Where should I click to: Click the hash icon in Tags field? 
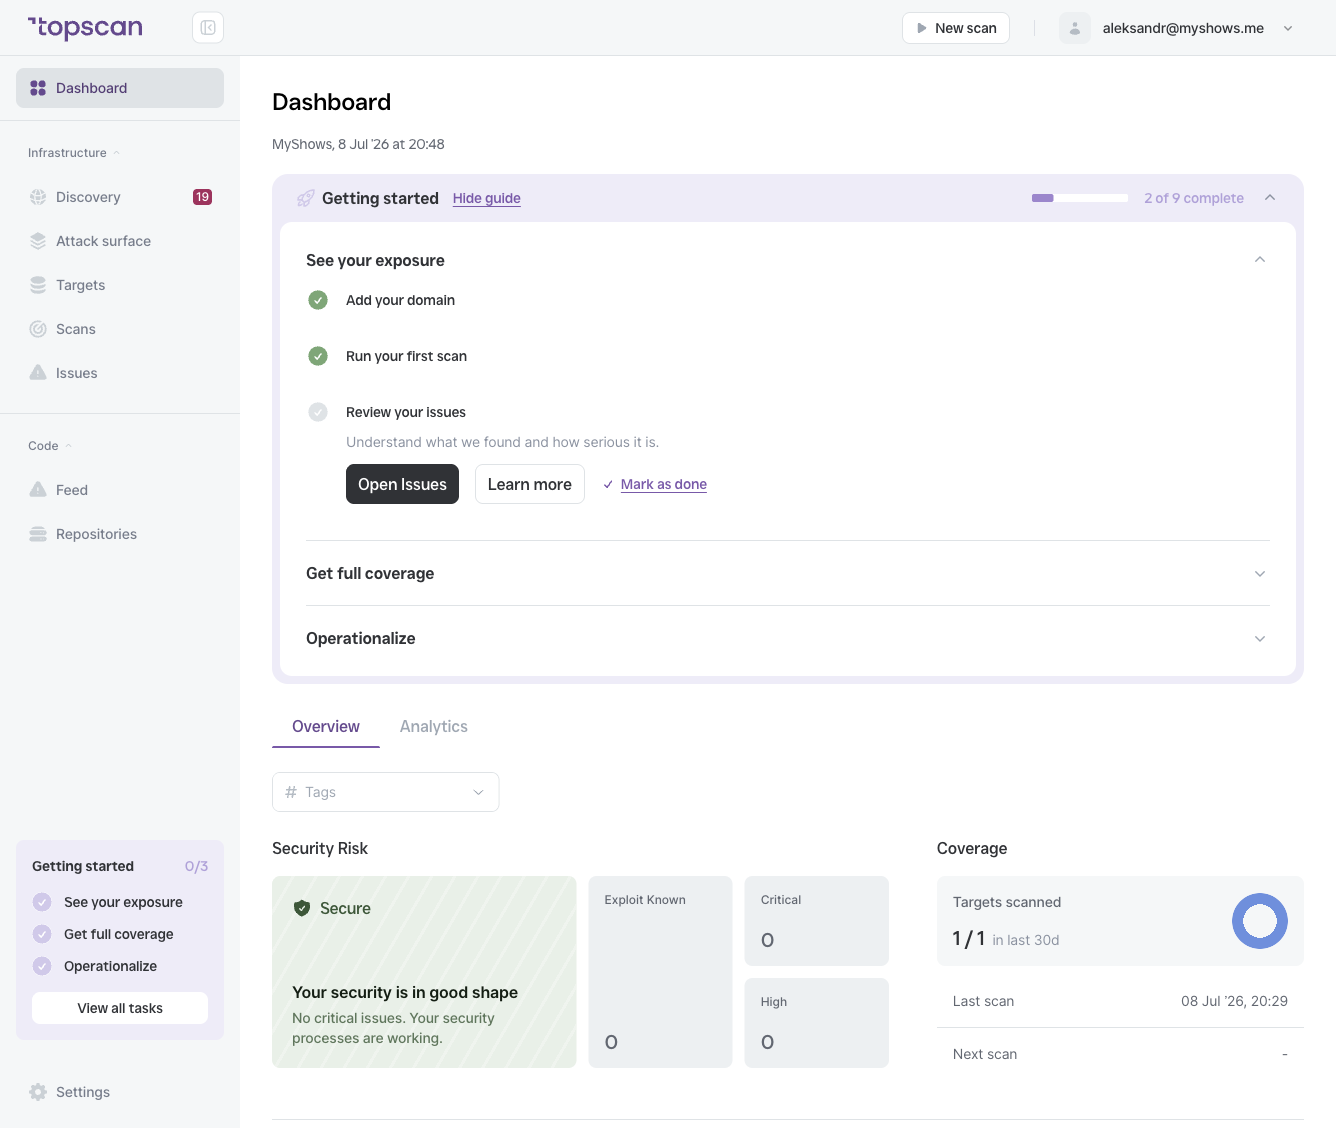click(291, 792)
